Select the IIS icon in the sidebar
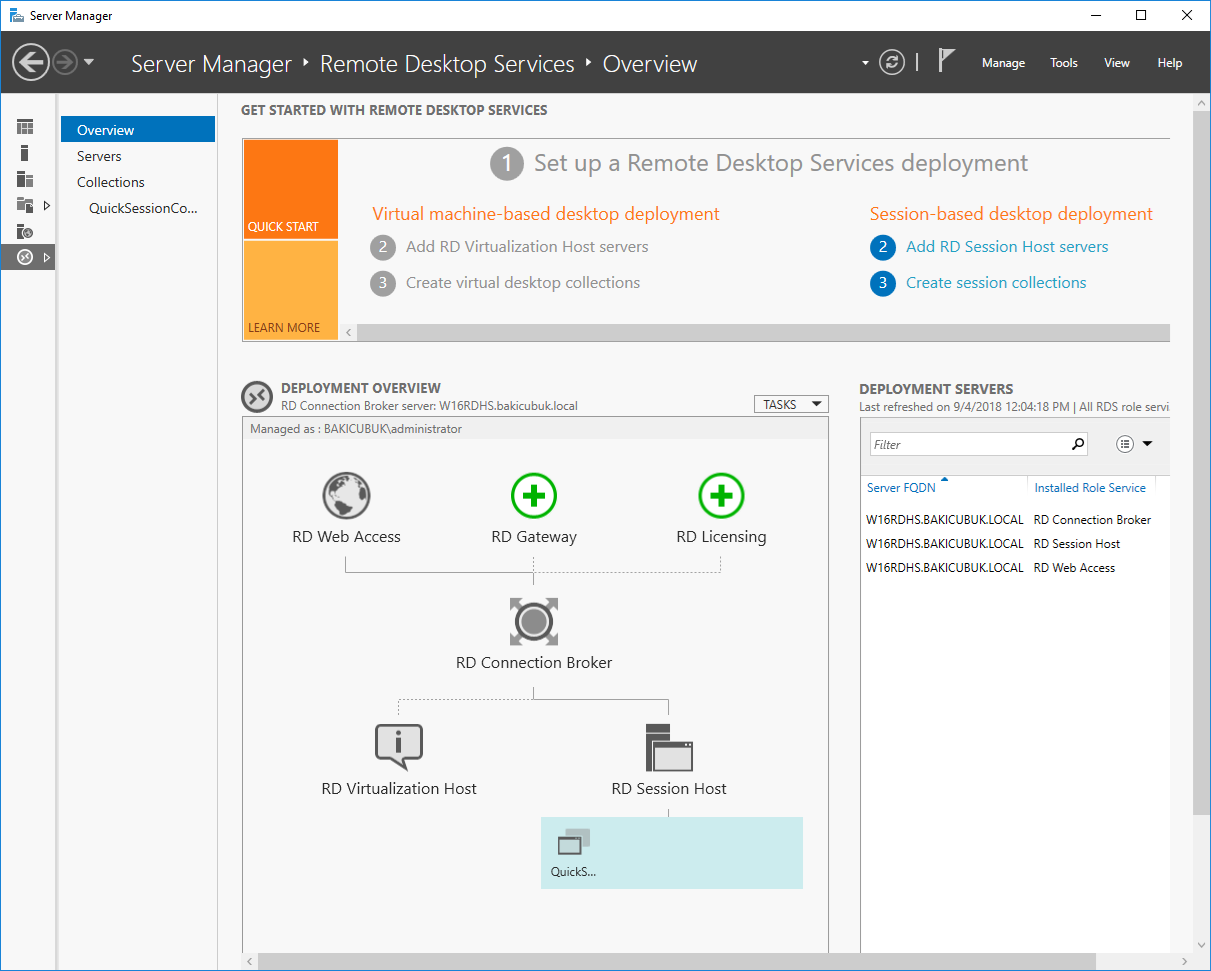This screenshot has height=971, width=1211. point(25,231)
